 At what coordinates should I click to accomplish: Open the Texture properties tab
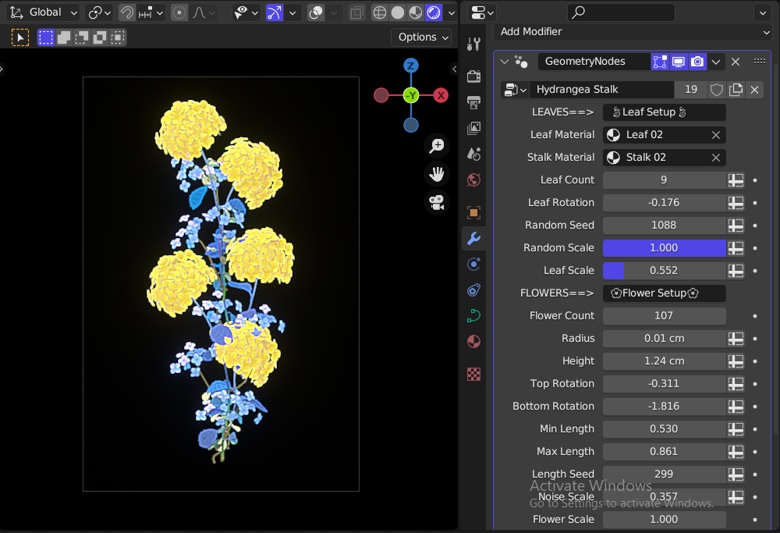(474, 375)
